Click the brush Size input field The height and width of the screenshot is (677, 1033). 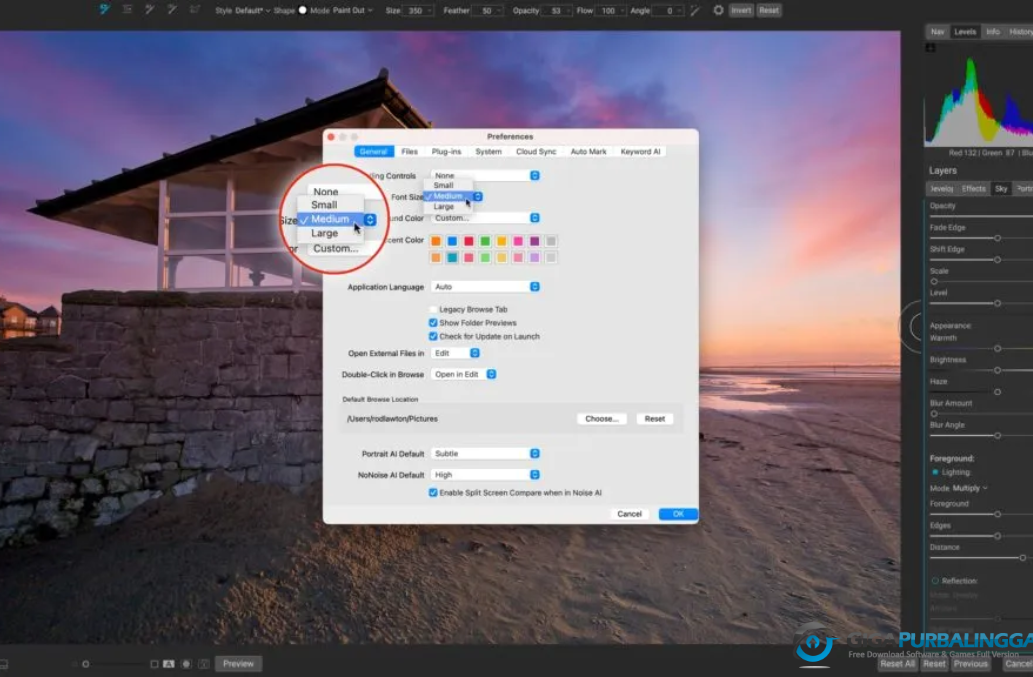pos(419,11)
